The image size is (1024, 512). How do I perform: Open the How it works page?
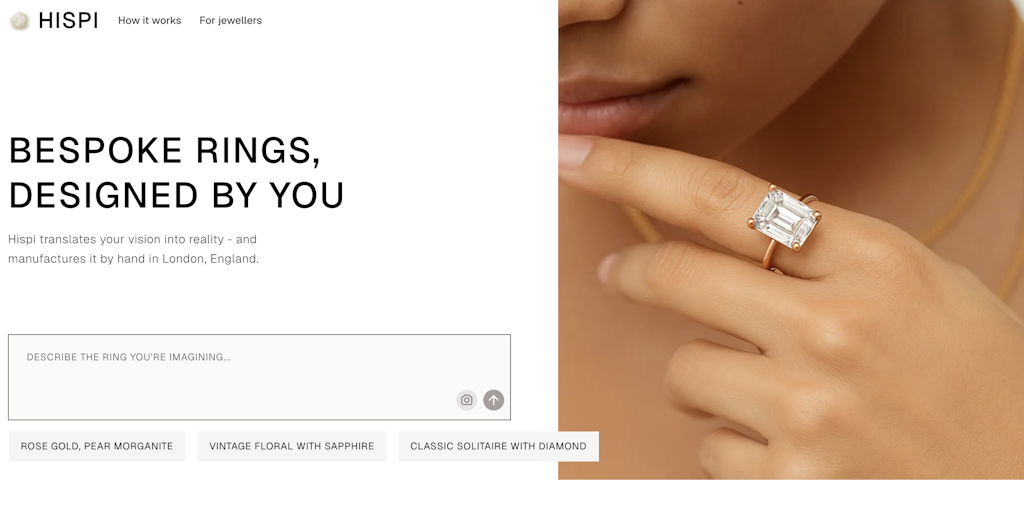[x=150, y=21]
